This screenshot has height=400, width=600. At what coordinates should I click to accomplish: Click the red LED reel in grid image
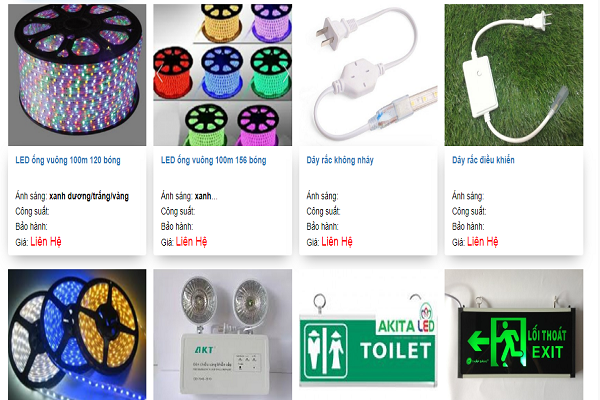(173, 73)
